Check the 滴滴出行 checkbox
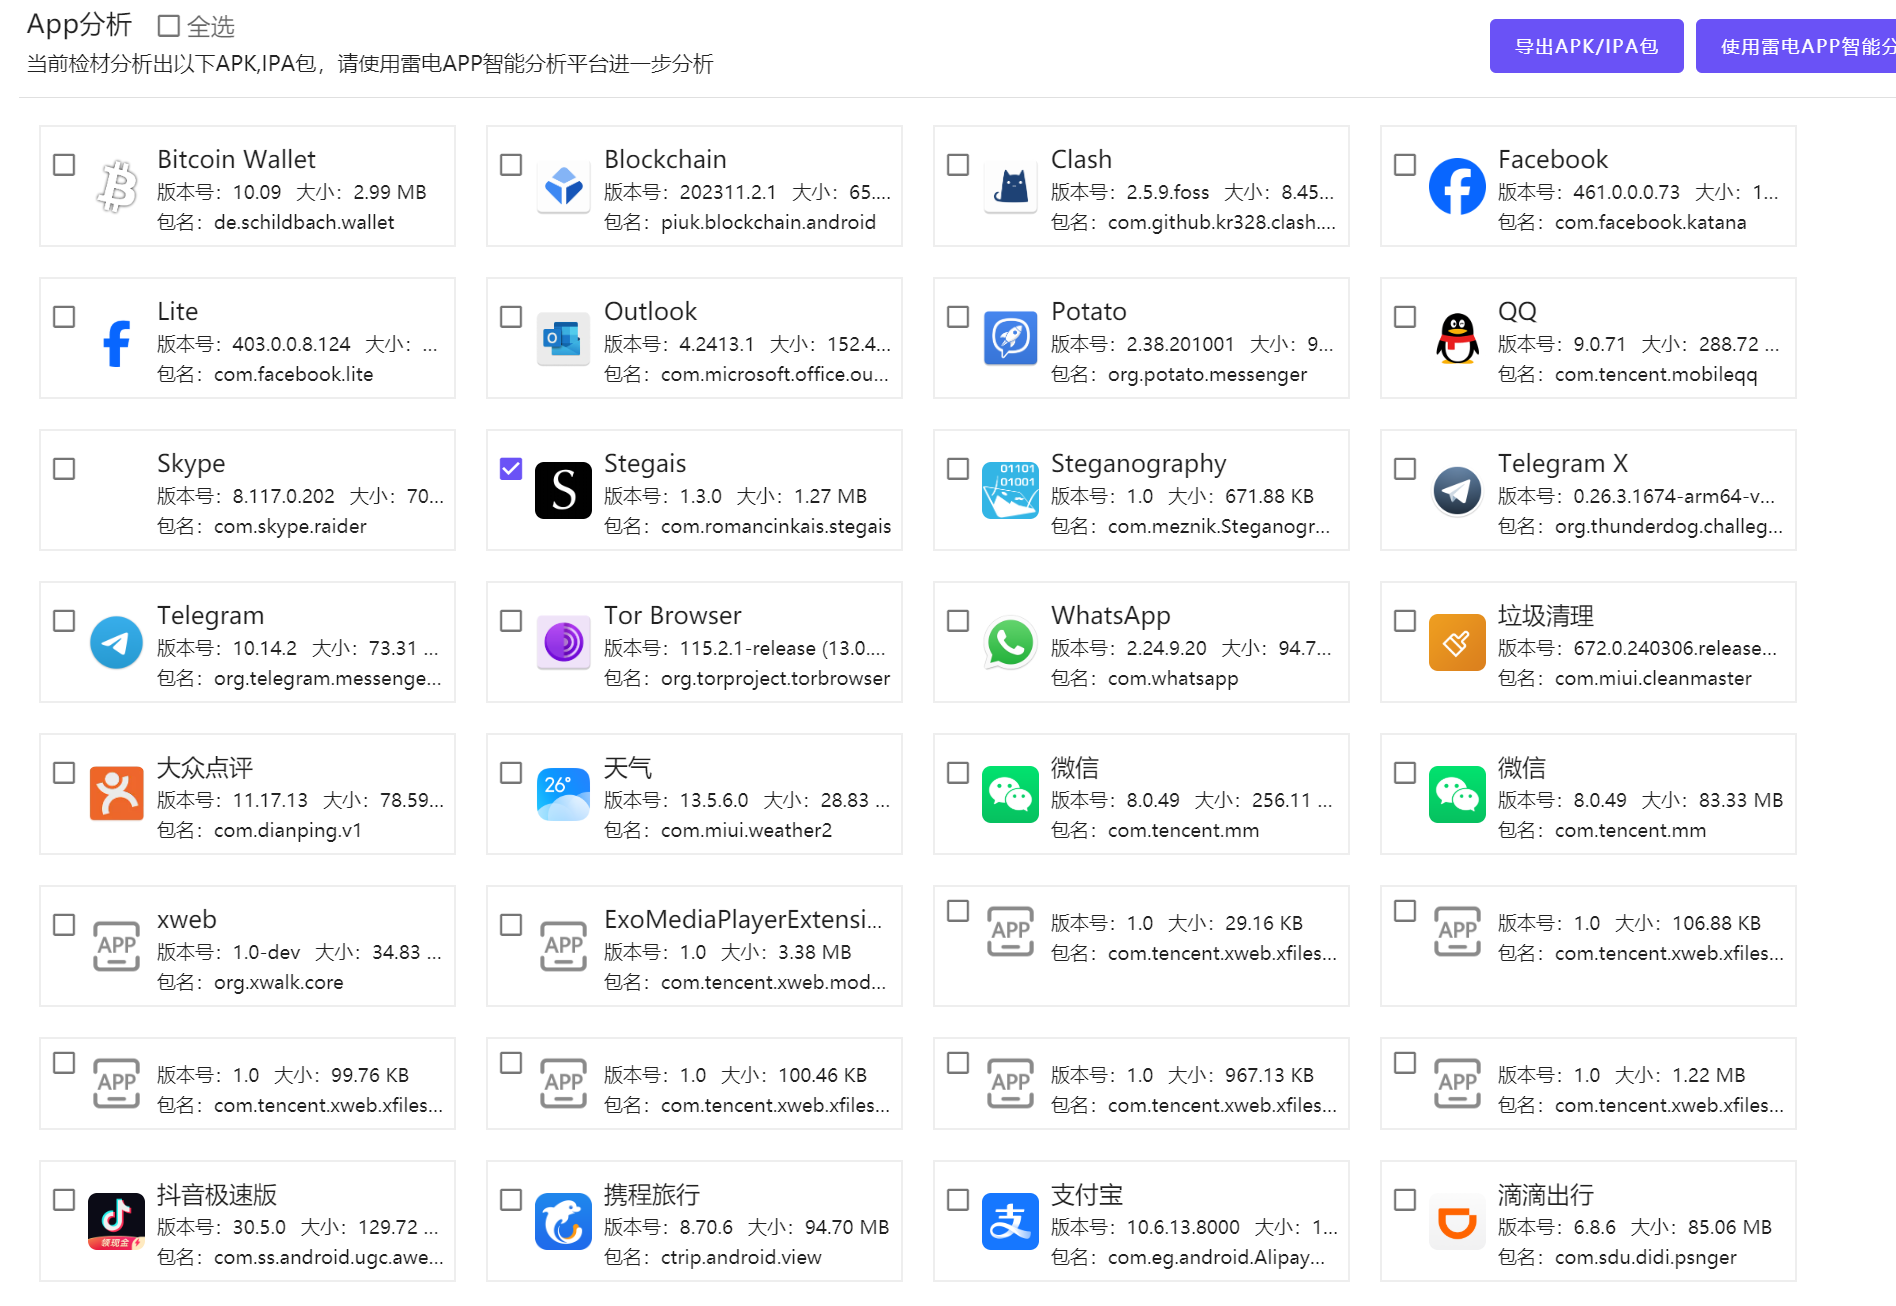Screen dimensions: 1896x1306 coord(1405,1200)
